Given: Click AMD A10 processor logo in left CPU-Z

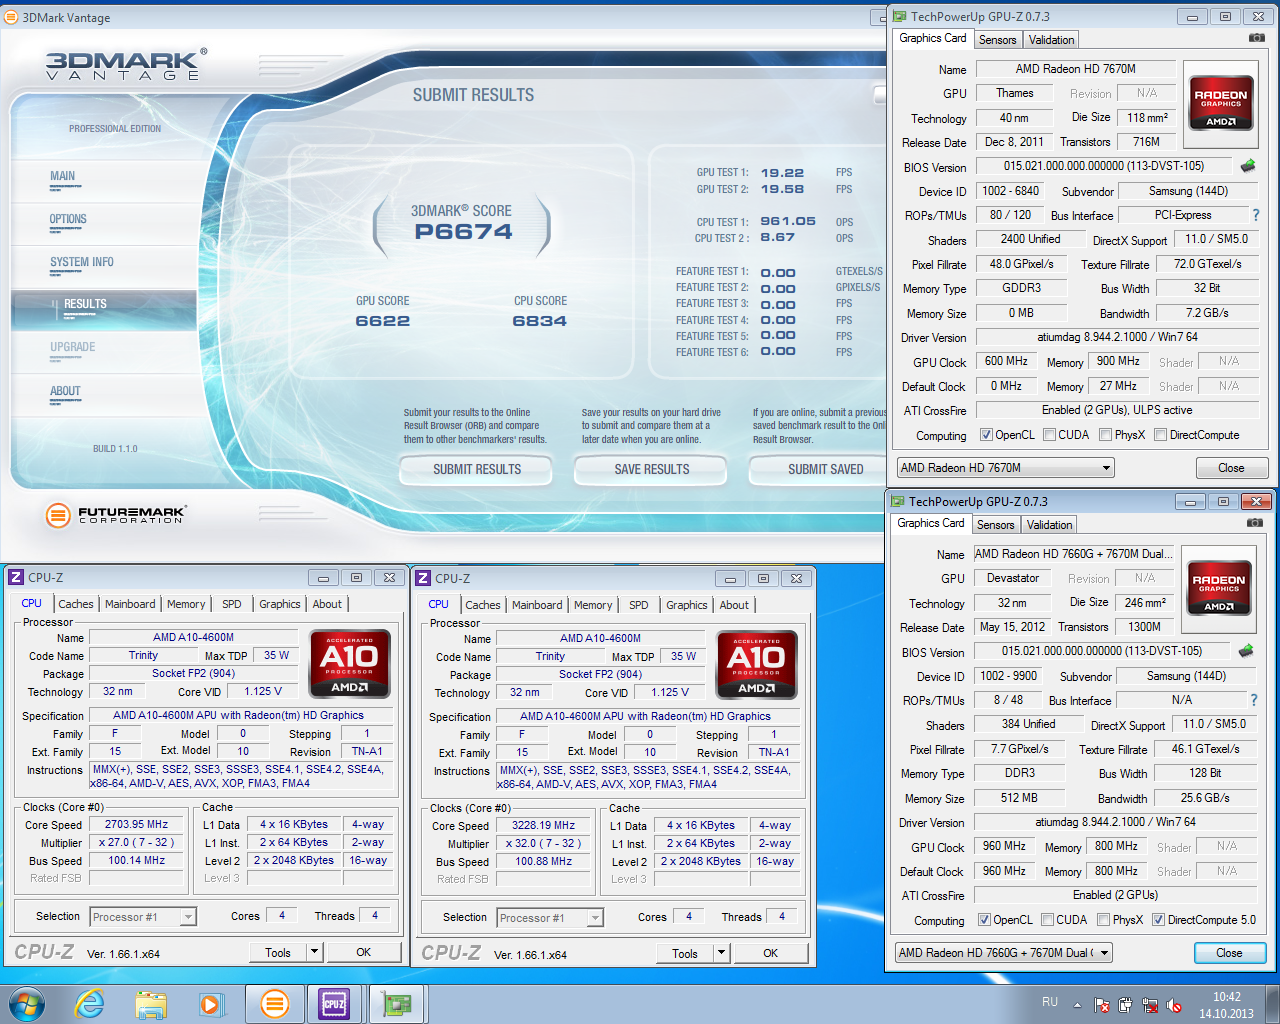Looking at the screenshot, I should (349, 663).
